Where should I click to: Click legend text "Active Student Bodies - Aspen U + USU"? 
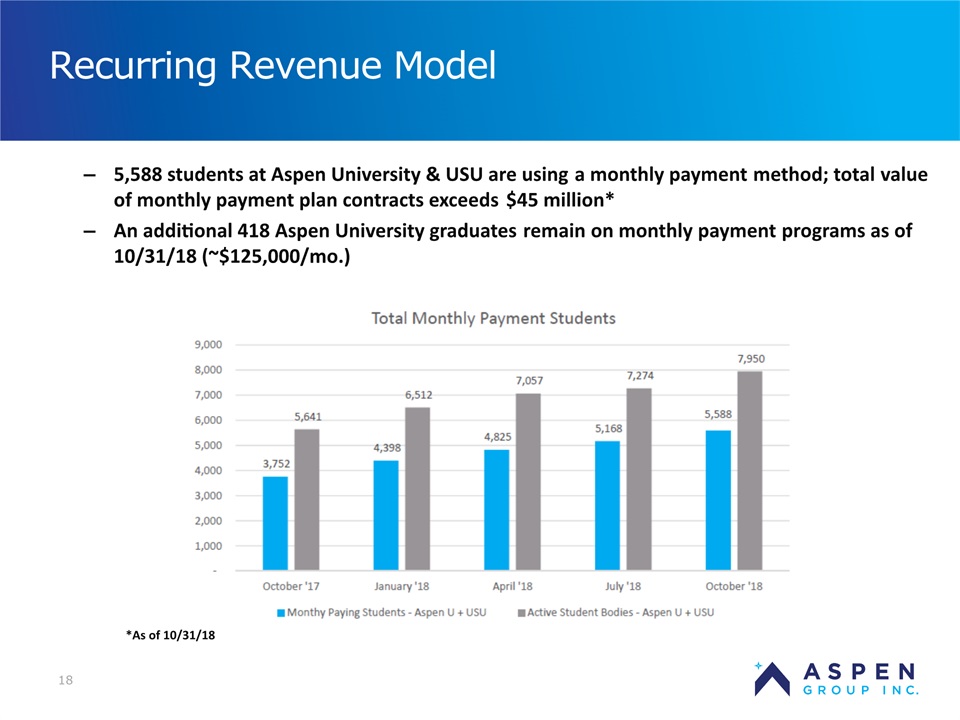tap(621, 613)
